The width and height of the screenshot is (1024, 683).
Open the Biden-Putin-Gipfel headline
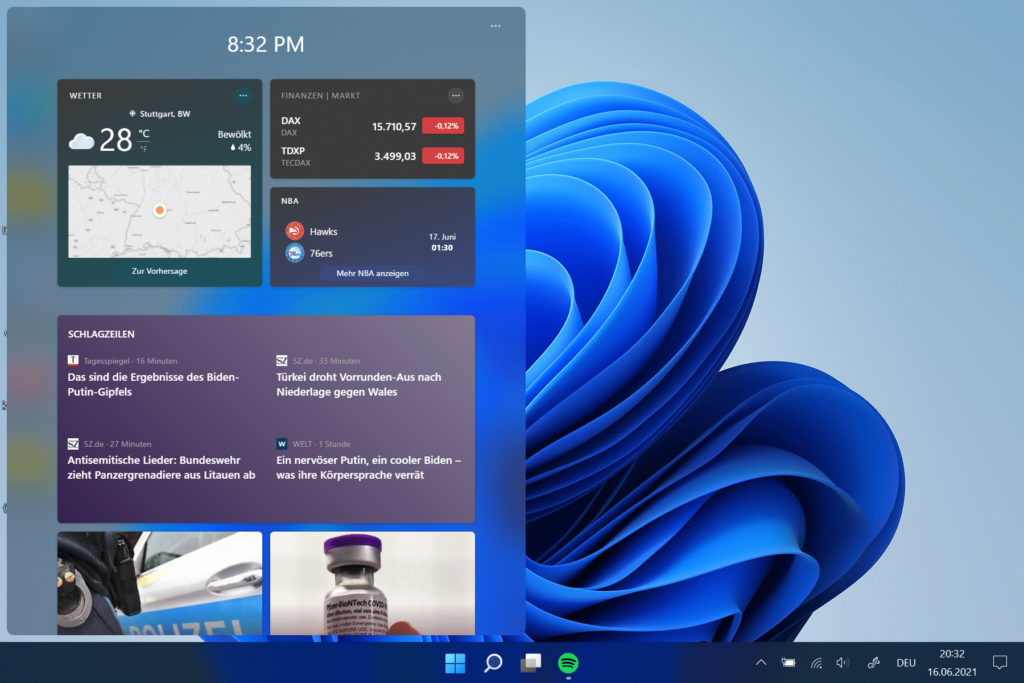point(155,384)
